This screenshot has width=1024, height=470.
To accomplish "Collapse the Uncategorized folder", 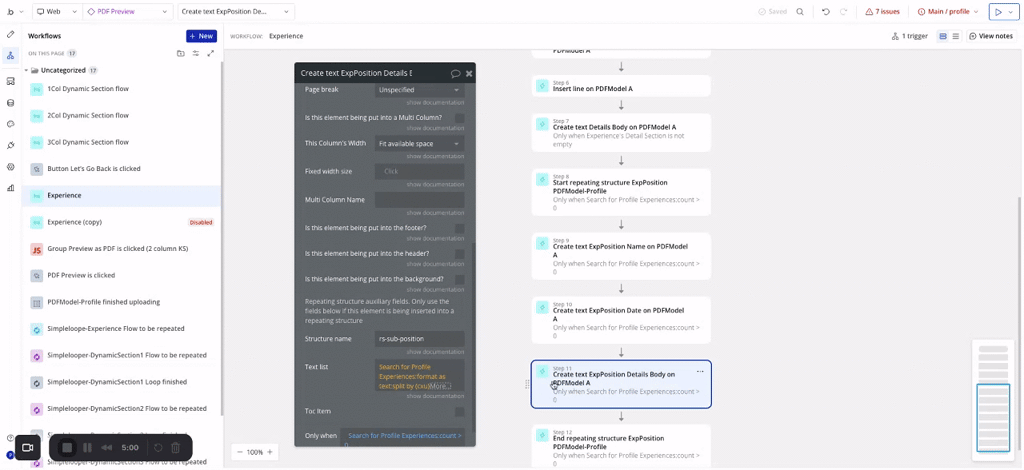I will click(27, 70).
